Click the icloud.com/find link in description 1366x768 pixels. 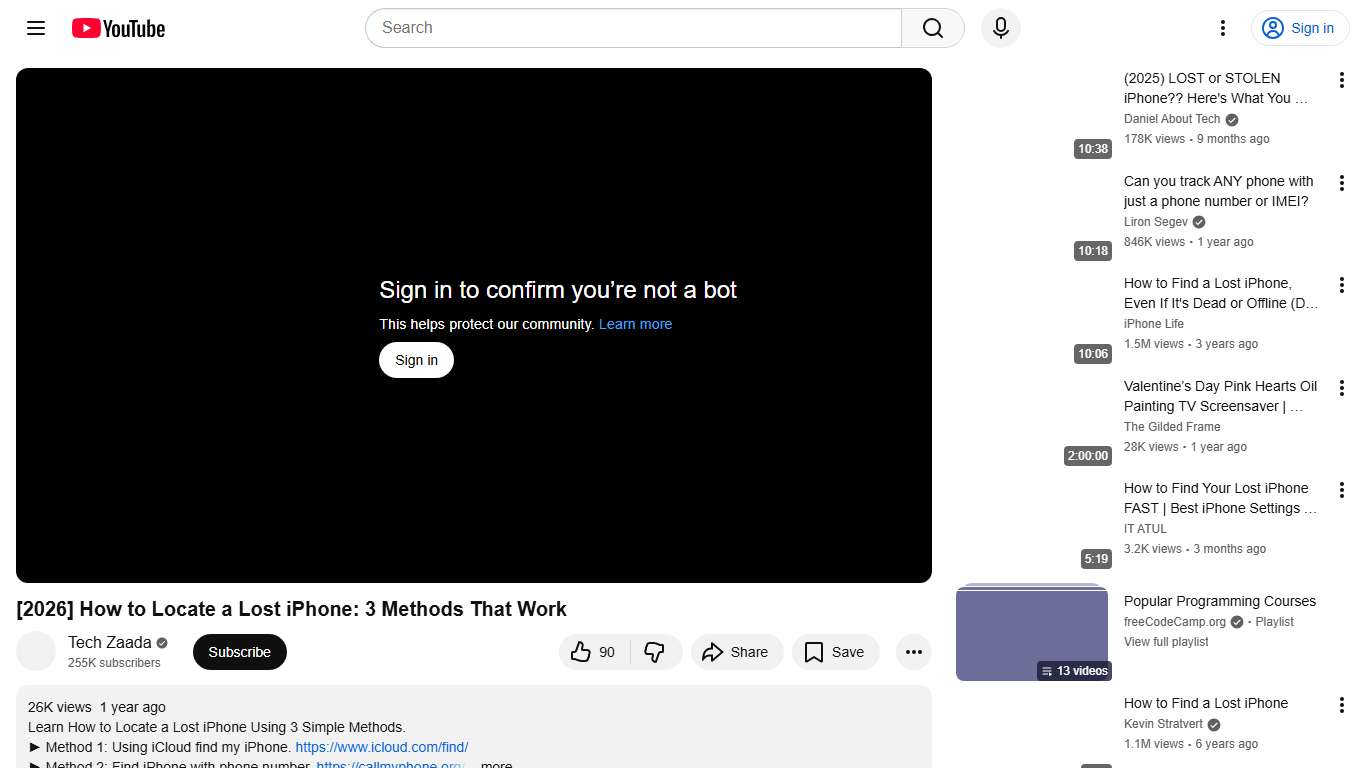point(381,747)
